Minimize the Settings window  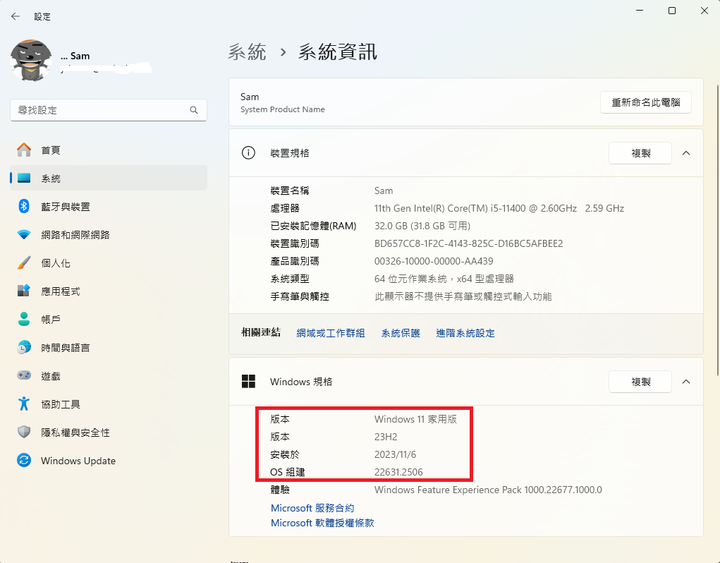[x=640, y=11]
